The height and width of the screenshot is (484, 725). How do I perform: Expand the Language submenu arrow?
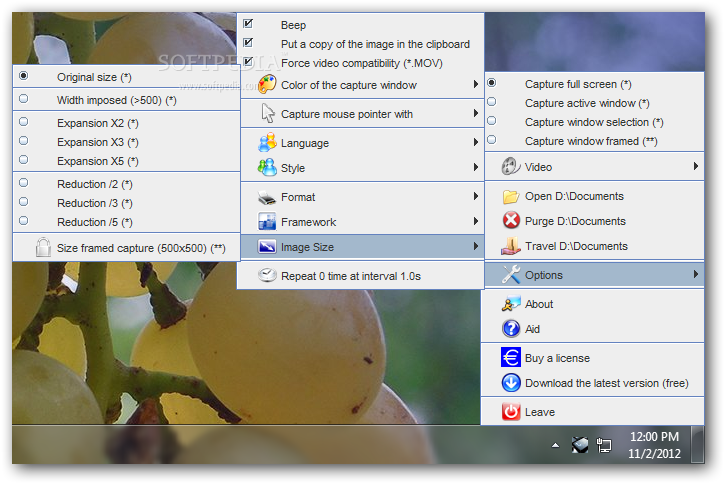point(475,142)
